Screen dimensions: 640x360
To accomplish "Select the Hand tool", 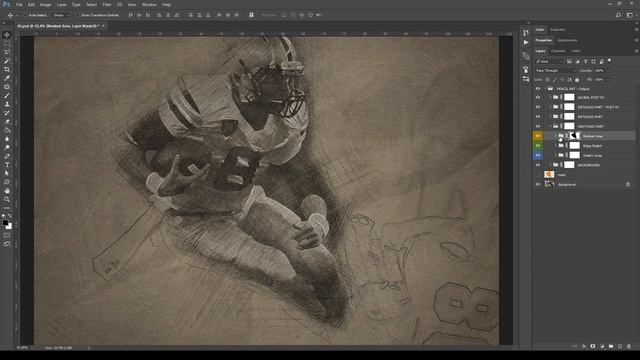I will 7,191.
